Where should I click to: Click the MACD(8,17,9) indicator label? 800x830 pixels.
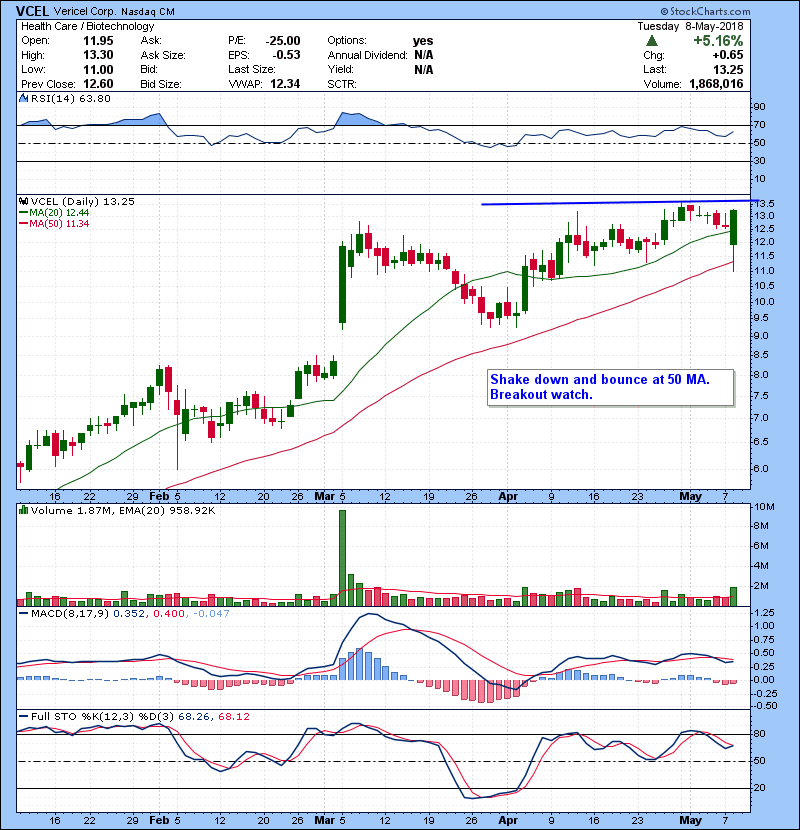click(x=70, y=614)
